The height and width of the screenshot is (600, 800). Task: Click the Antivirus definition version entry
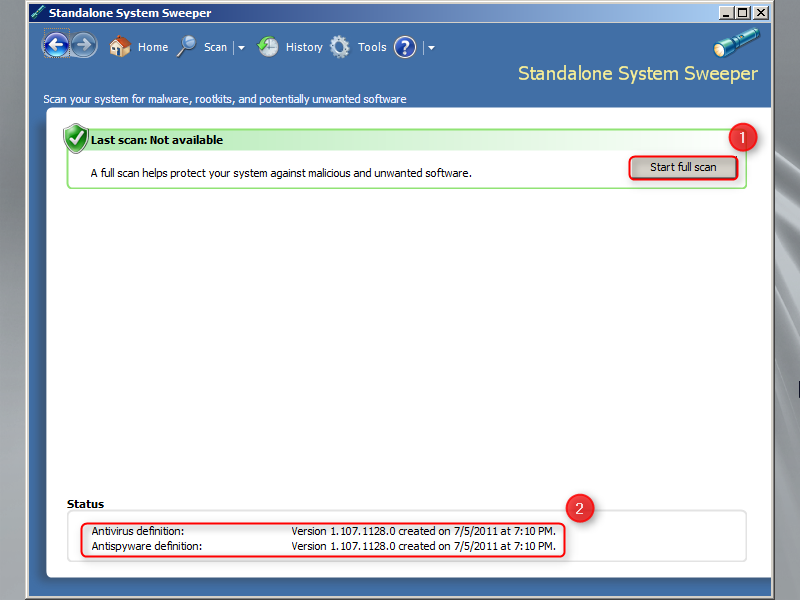[x=300, y=531]
